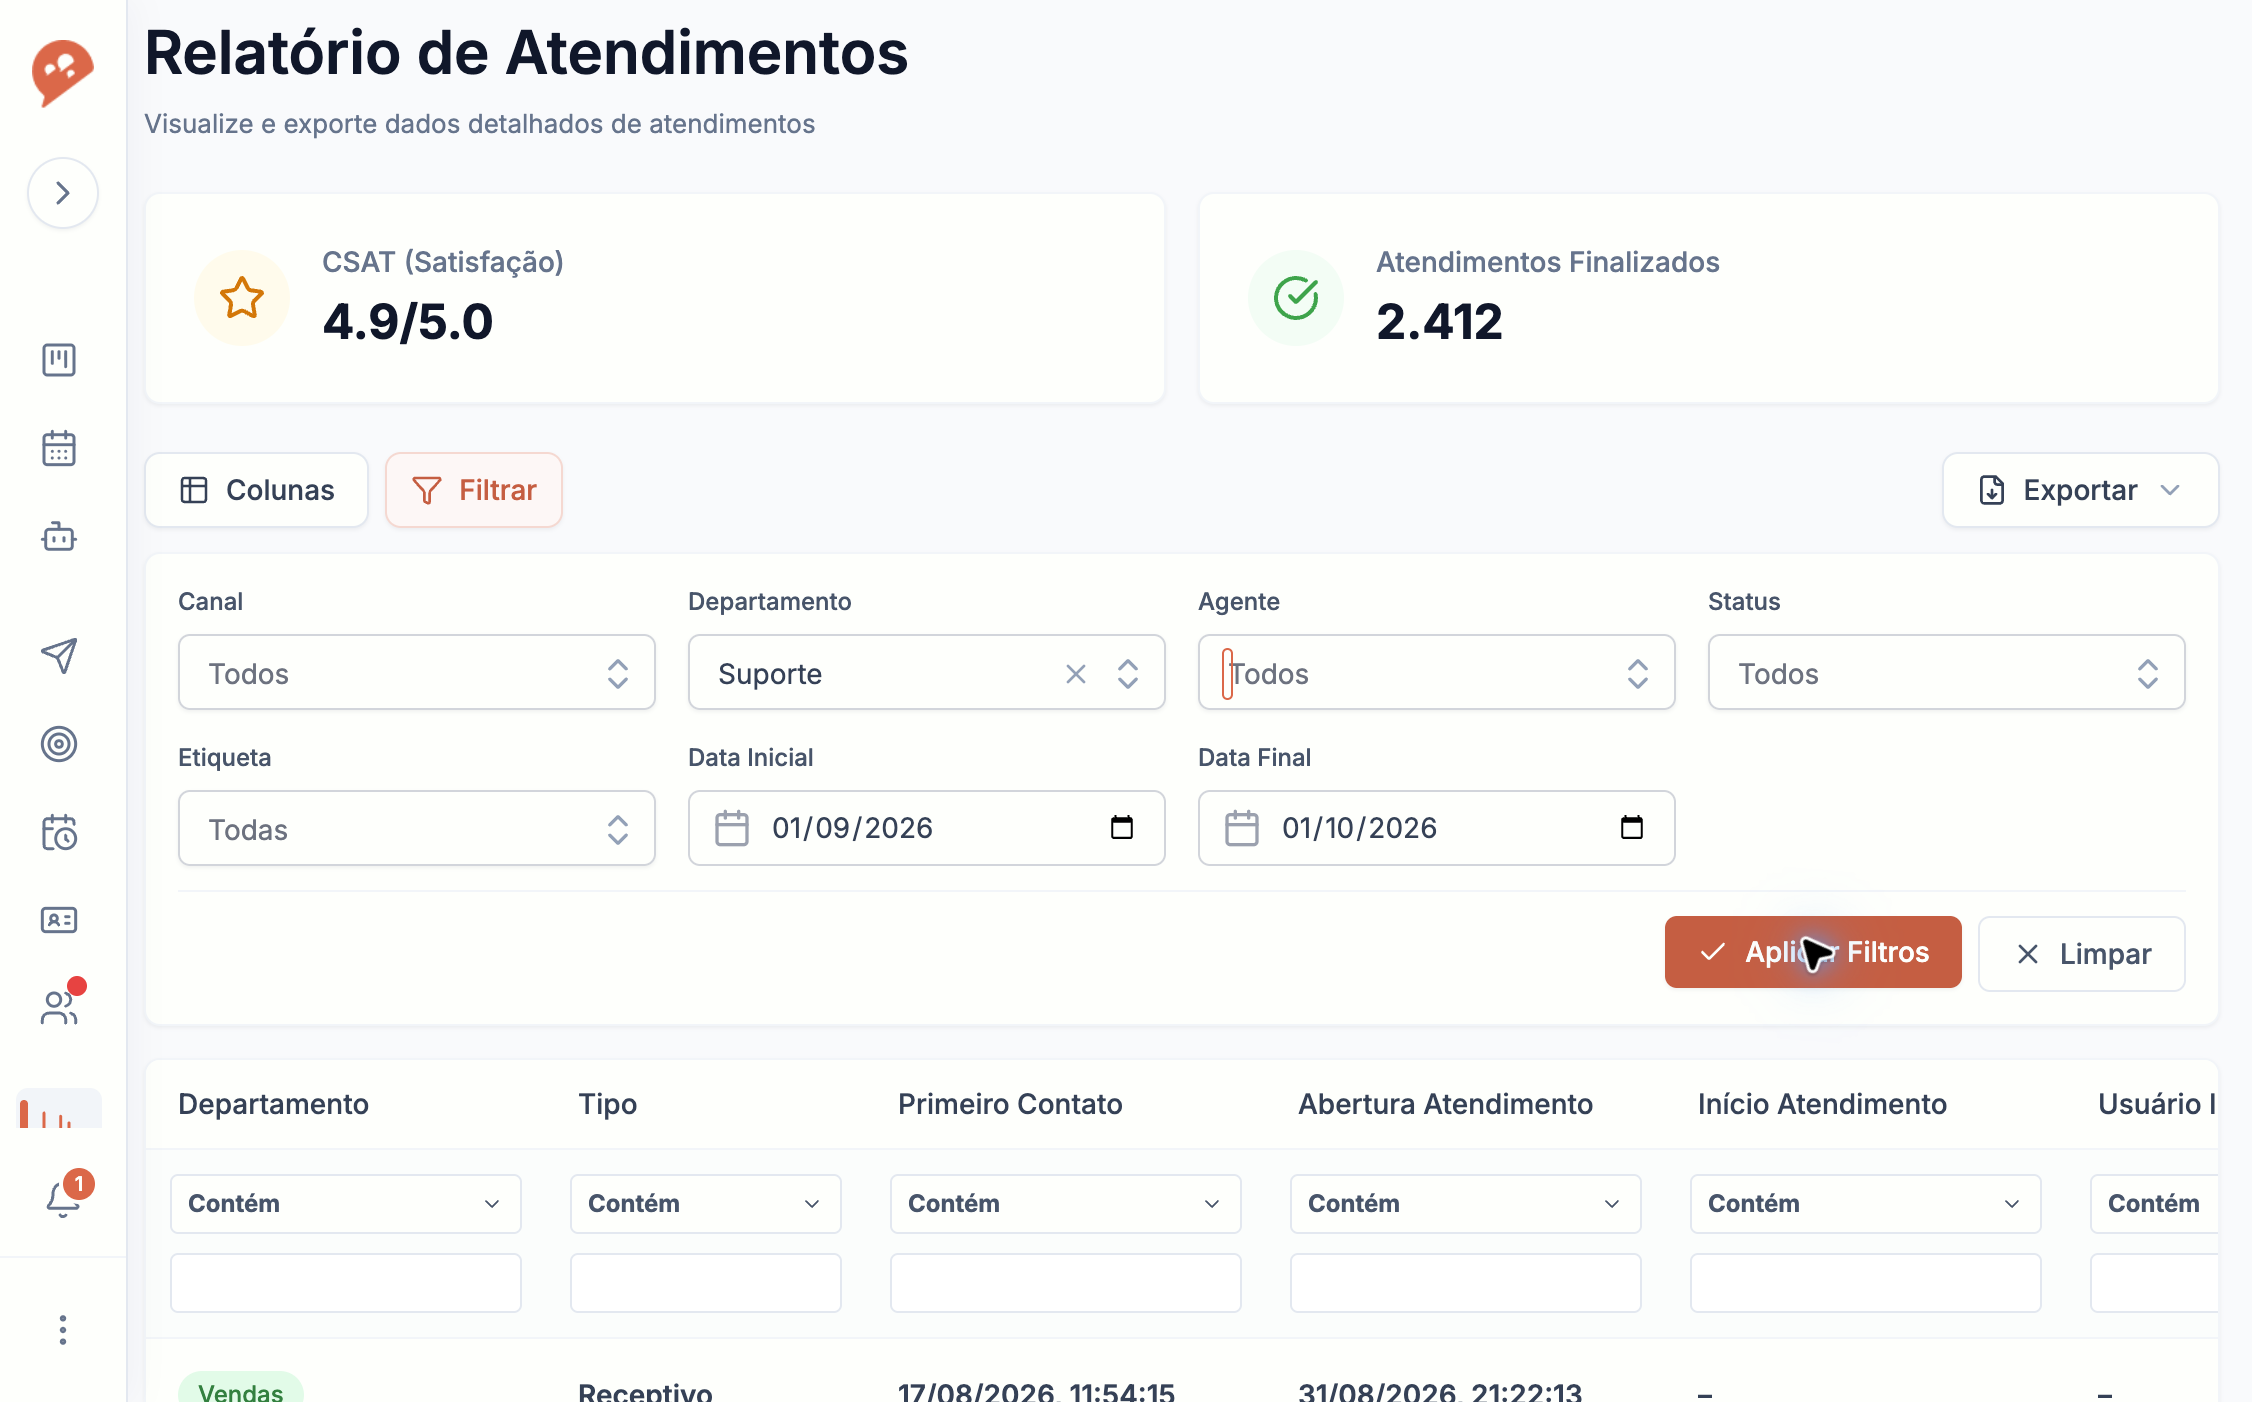
Task: Open the calendar sidebar icon
Action: point(59,448)
